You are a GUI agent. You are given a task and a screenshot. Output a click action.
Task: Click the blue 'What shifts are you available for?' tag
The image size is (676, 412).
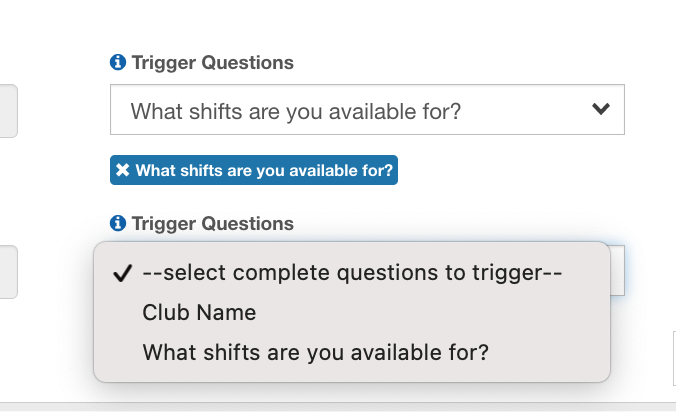click(264, 171)
